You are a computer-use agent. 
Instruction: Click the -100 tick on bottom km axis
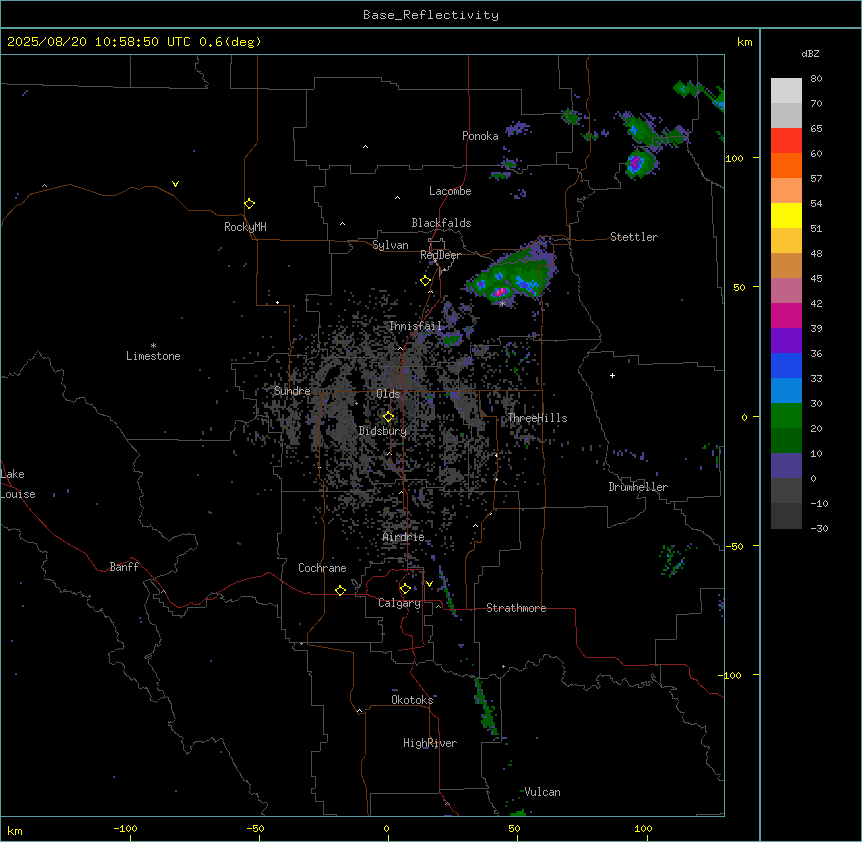coord(126,828)
